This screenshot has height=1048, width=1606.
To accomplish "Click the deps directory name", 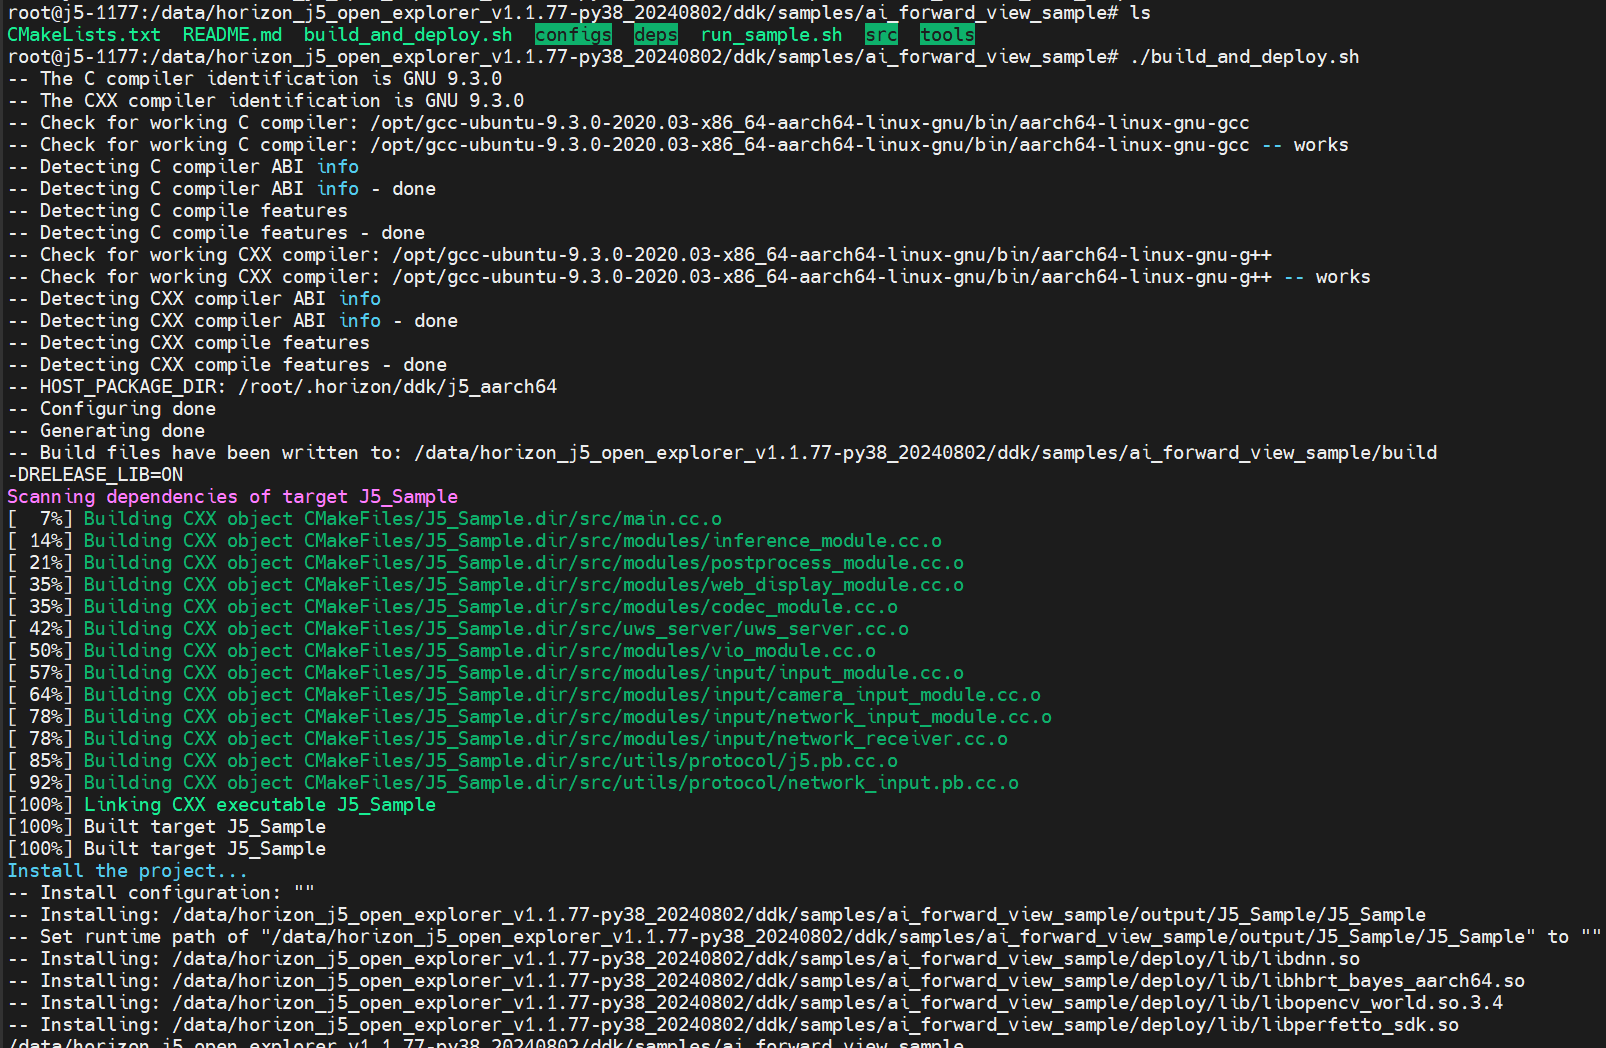I will pos(655,35).
